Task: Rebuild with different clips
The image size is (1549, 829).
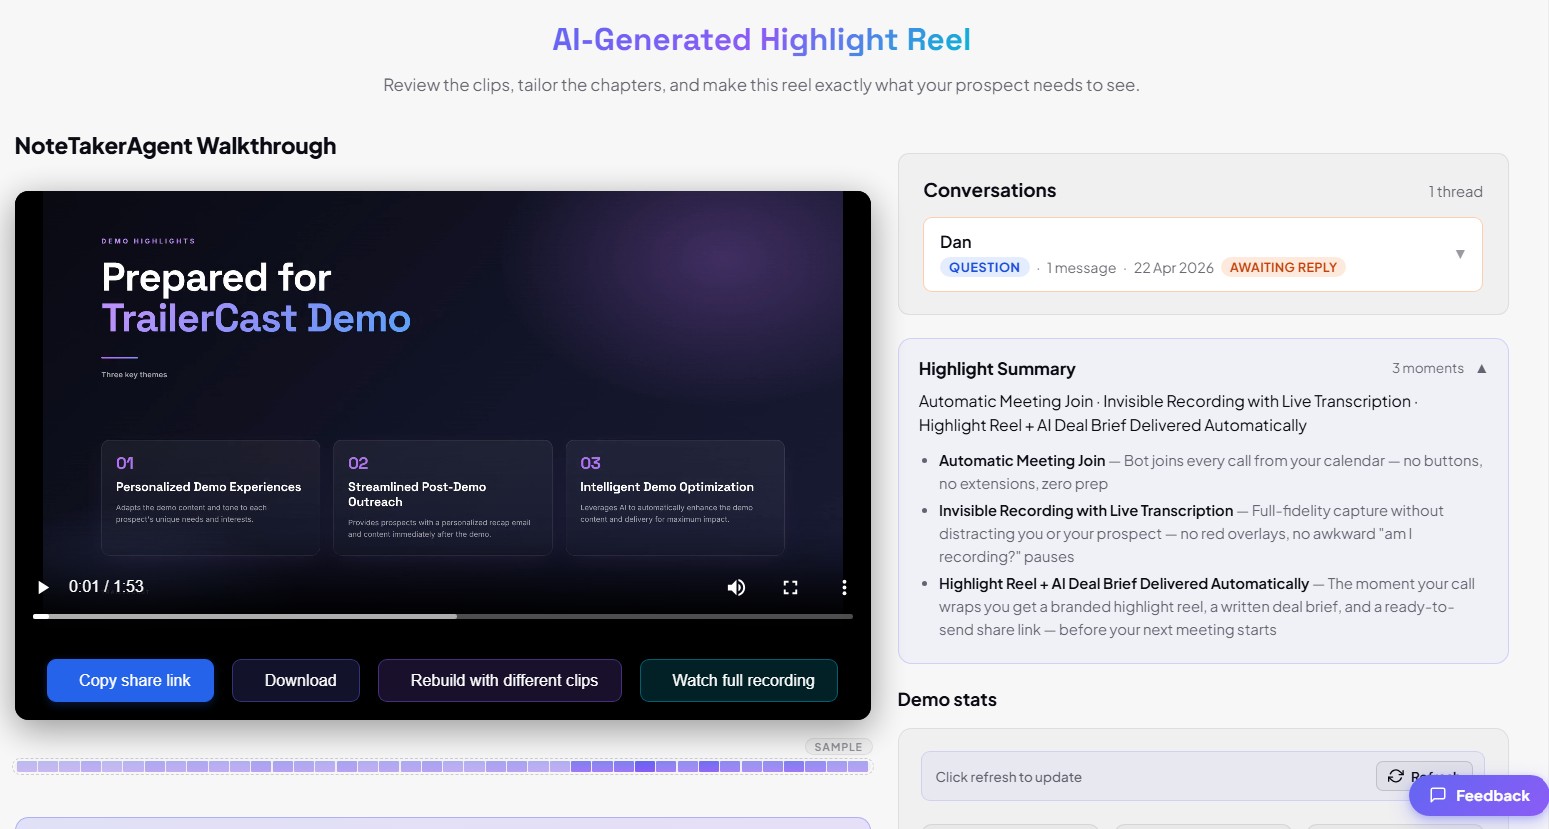Action: [500, 680]
